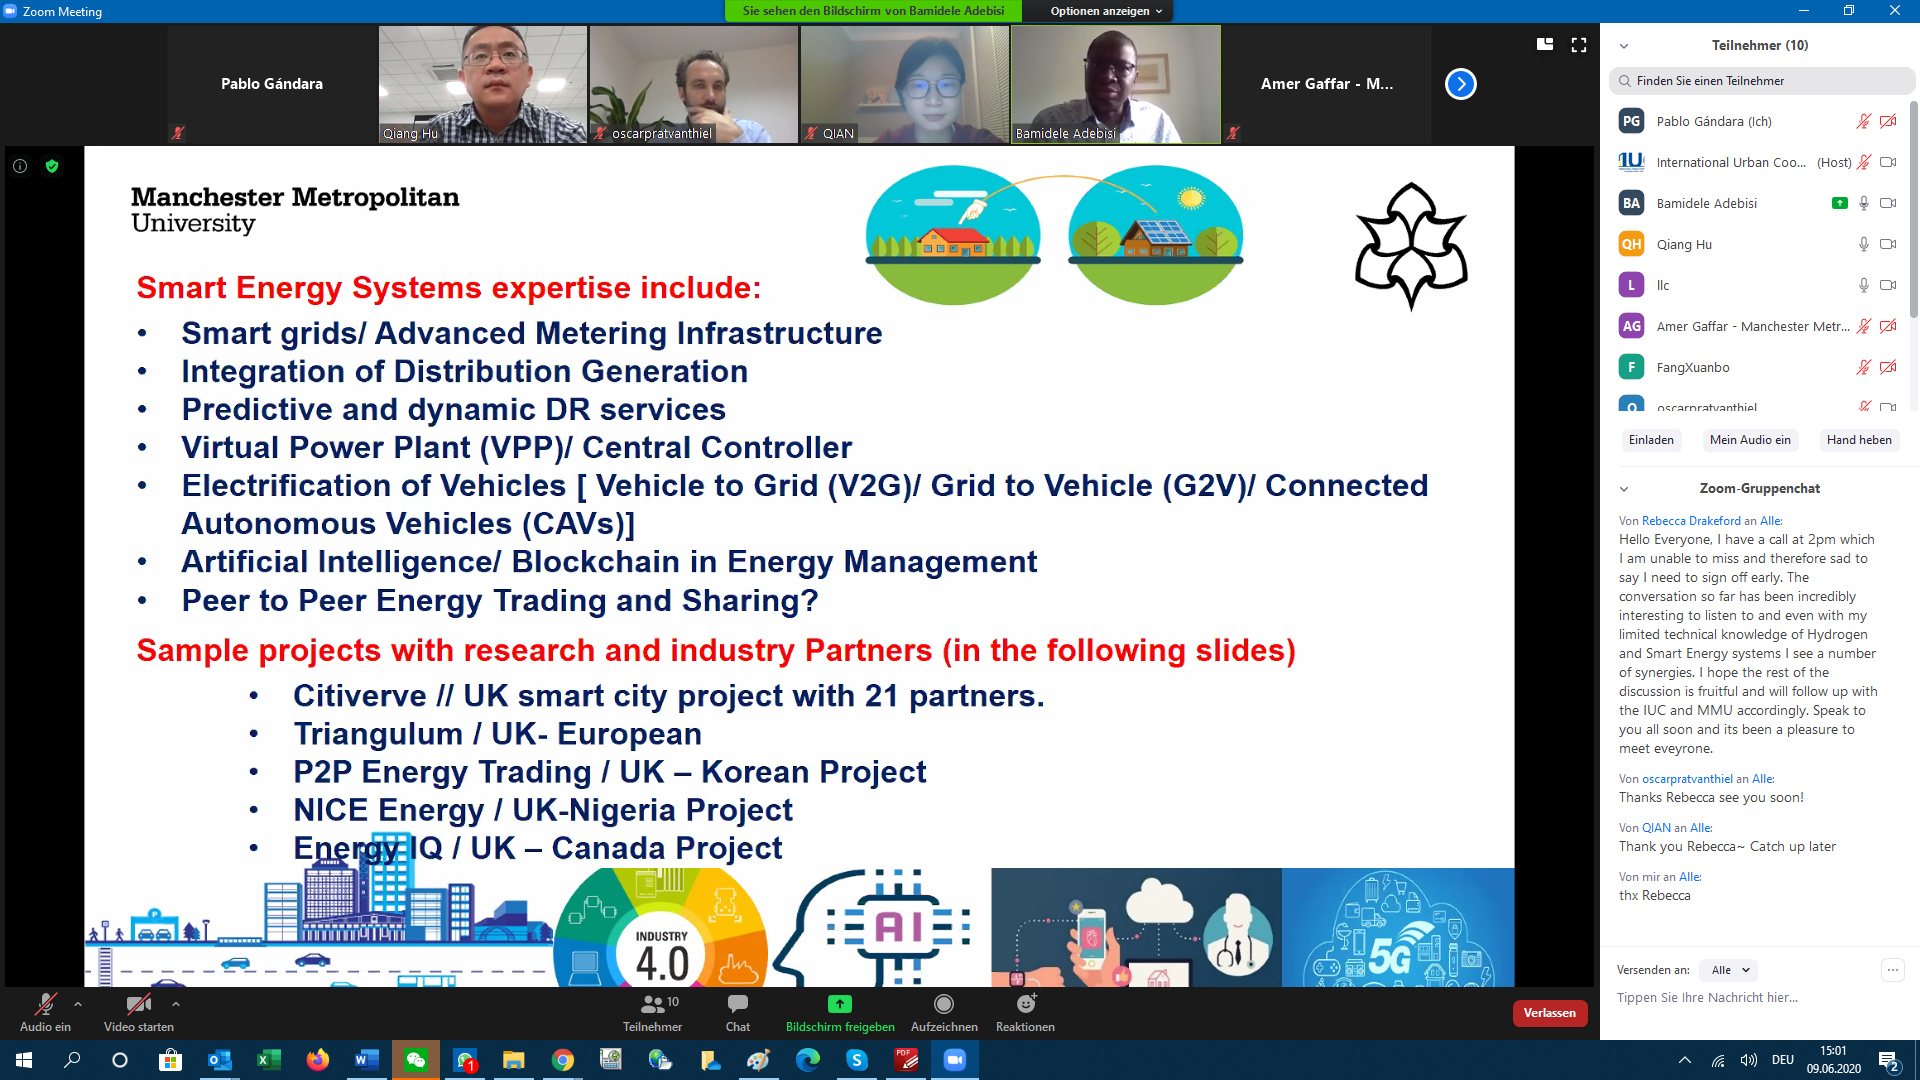Open the Chat panel icon
1920x1080 pixels.
click(738, 1004)
